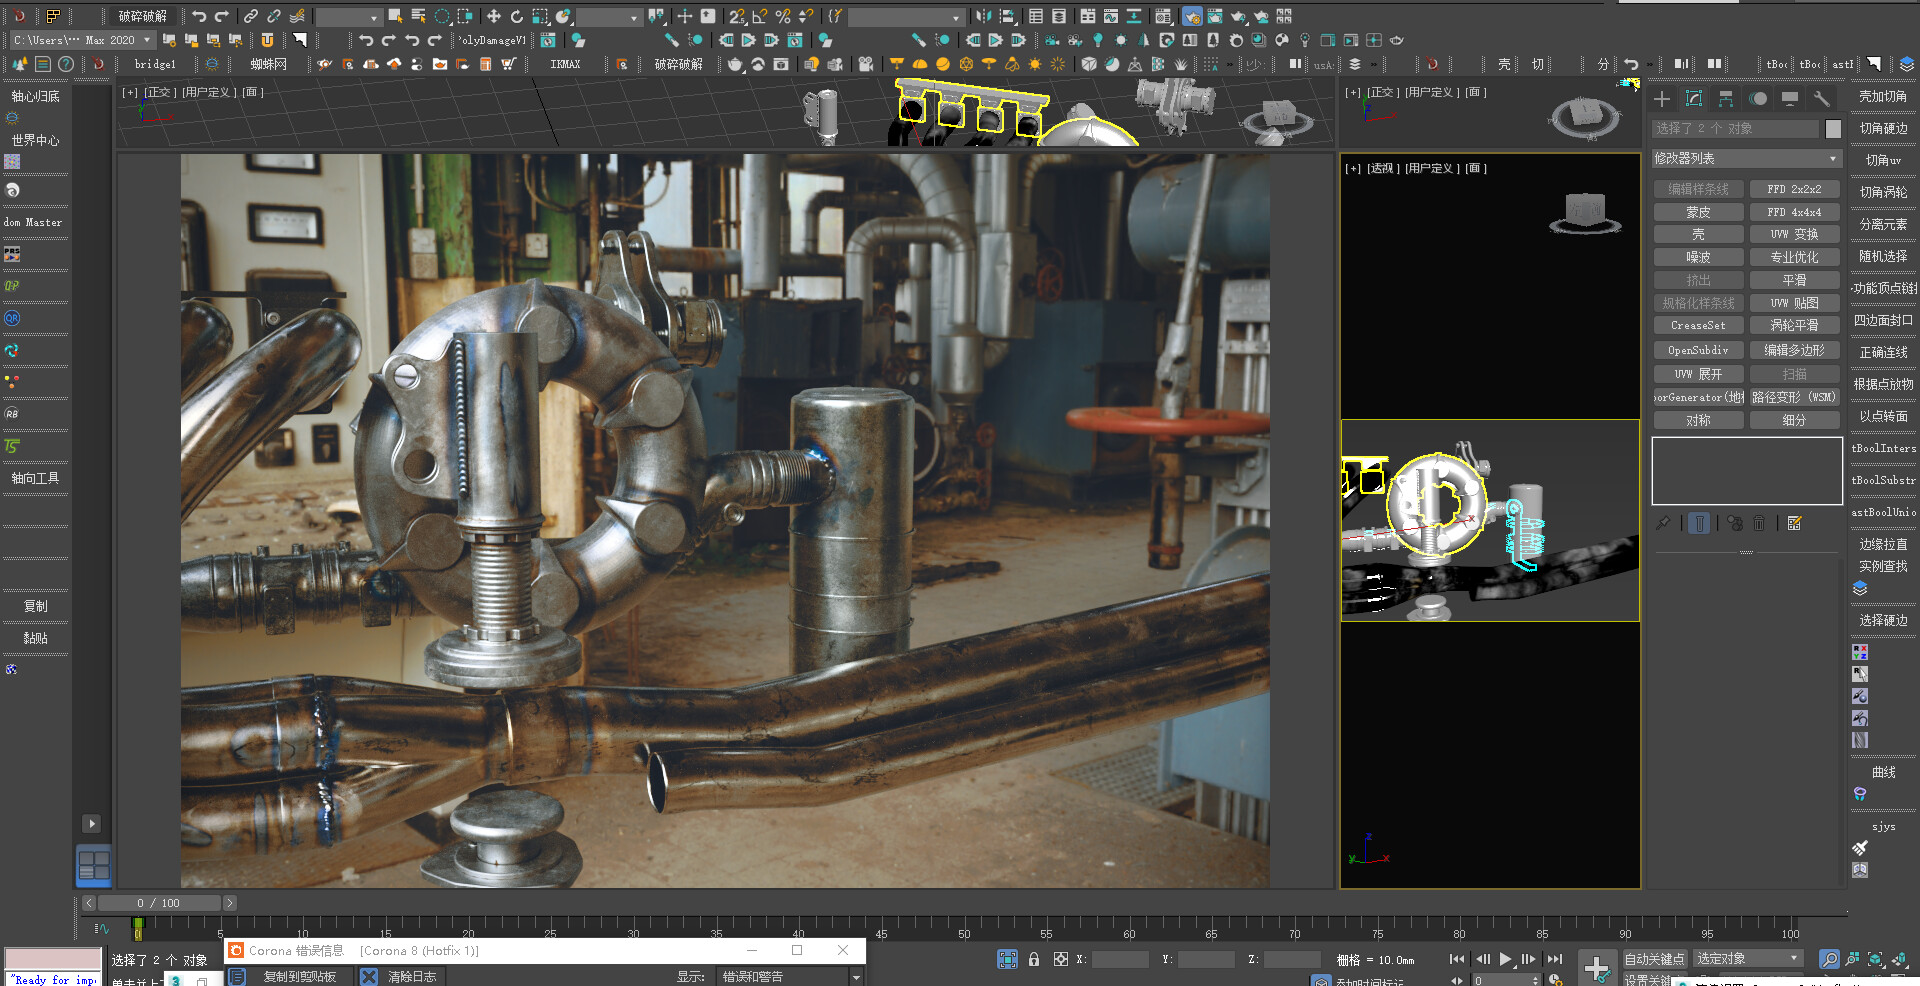Click the Undo arrow in main toolbar
Viewport: 1920px width, 986px height.
(x=199, y=16)
